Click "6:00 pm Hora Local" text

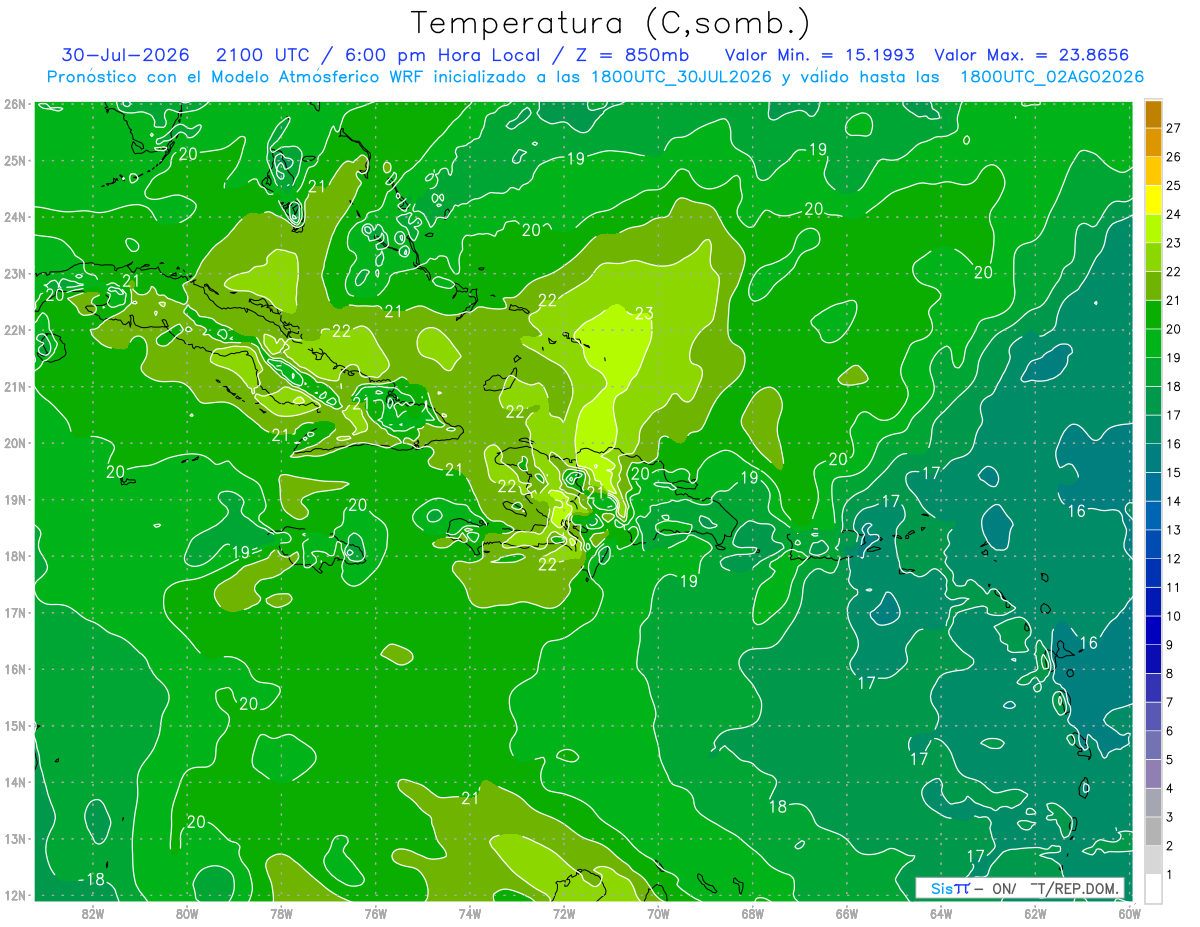[441, 55]
